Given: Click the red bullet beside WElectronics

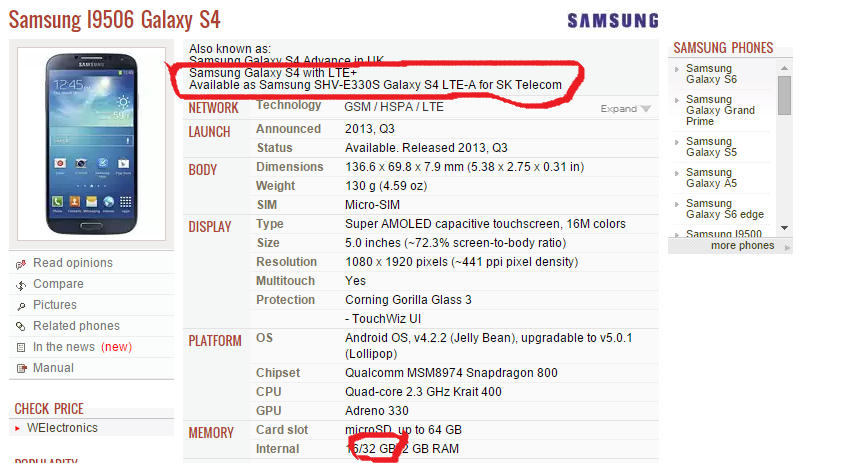Looking at the screenshot, I should [x=17, y=428].
